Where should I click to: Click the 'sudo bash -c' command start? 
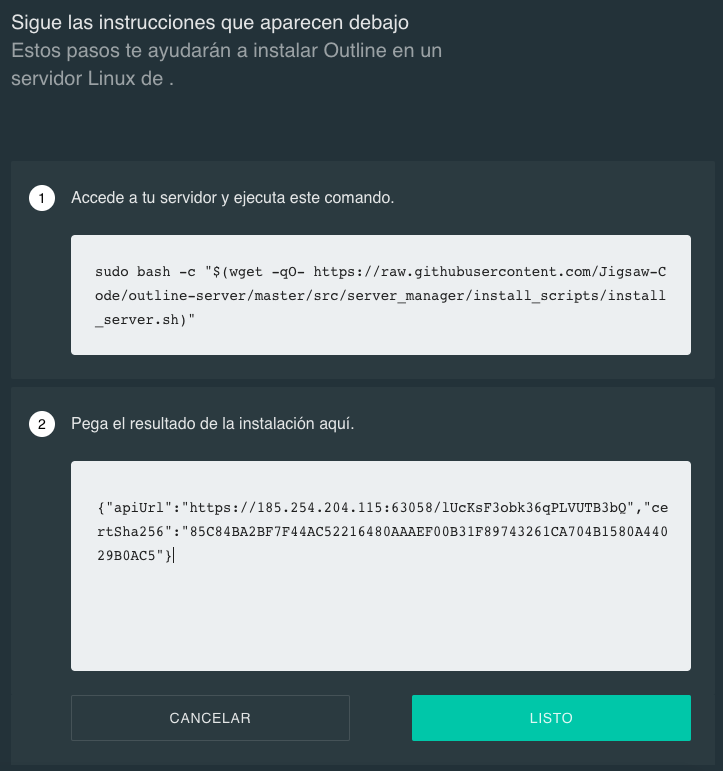click(145, 272)
